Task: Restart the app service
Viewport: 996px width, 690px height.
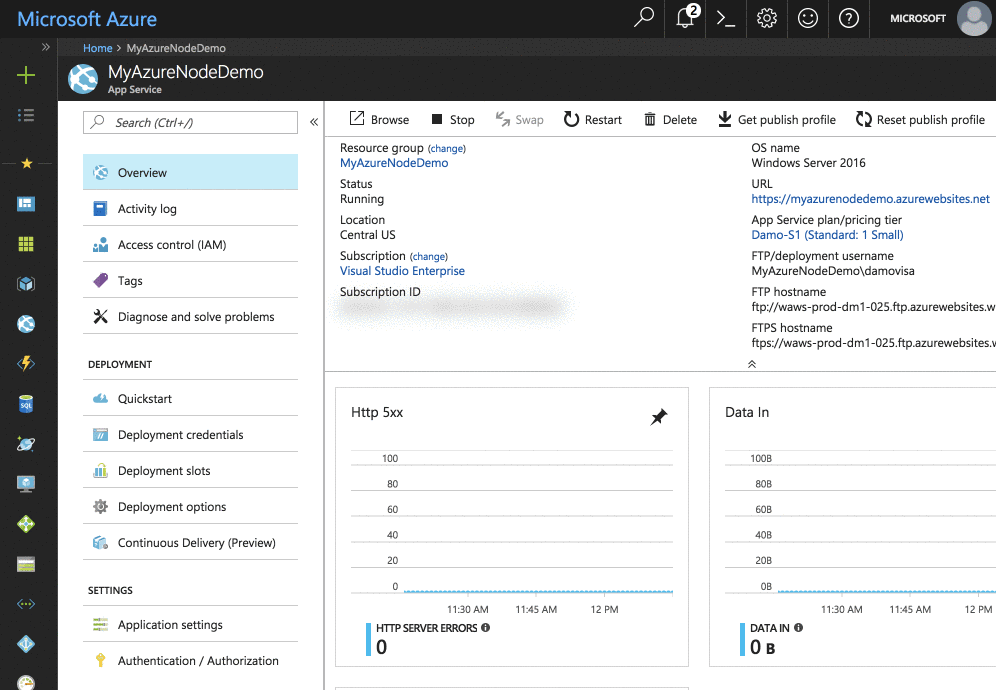Action: pyautogui.click(x=593, y=119)
